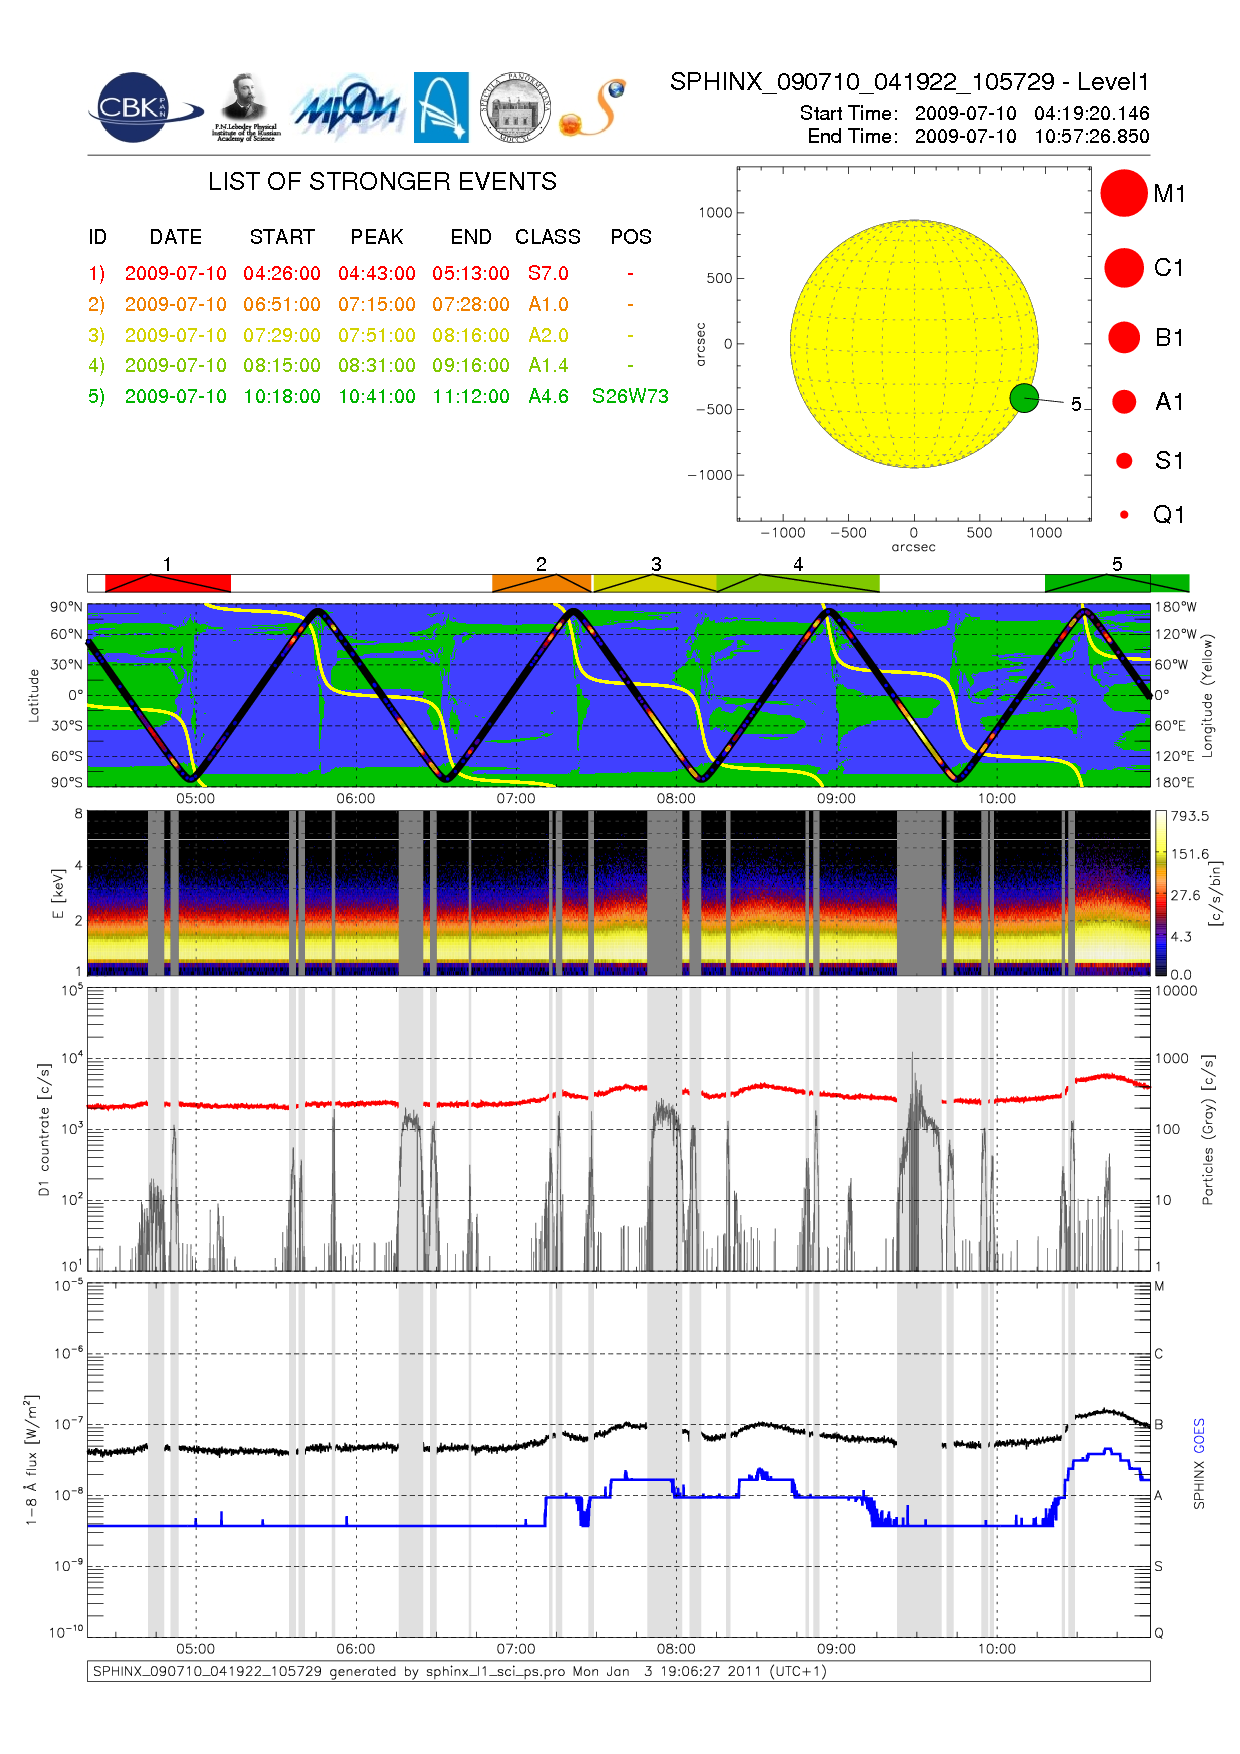Select event row 5 position S26W73

[630, 396]
